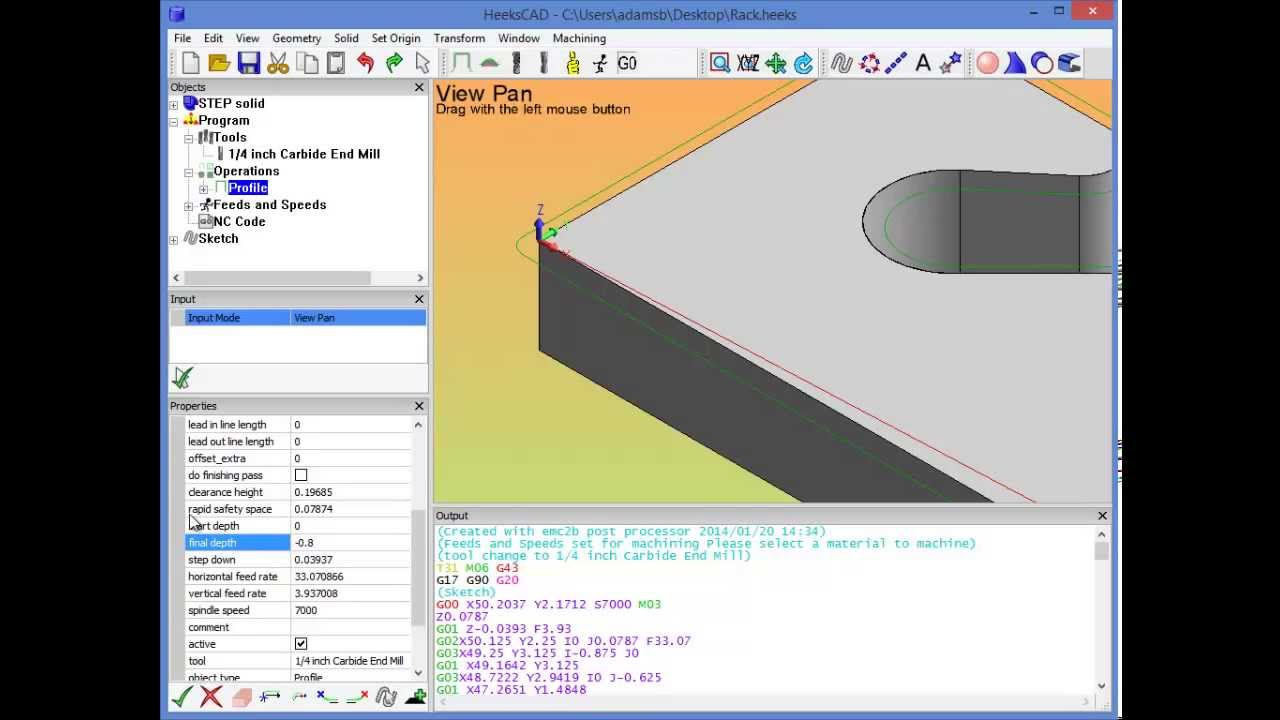This screenshot has width=1280, height=720.
Task: Click the XYZ view orientation icon
Action: coord(748,64)
